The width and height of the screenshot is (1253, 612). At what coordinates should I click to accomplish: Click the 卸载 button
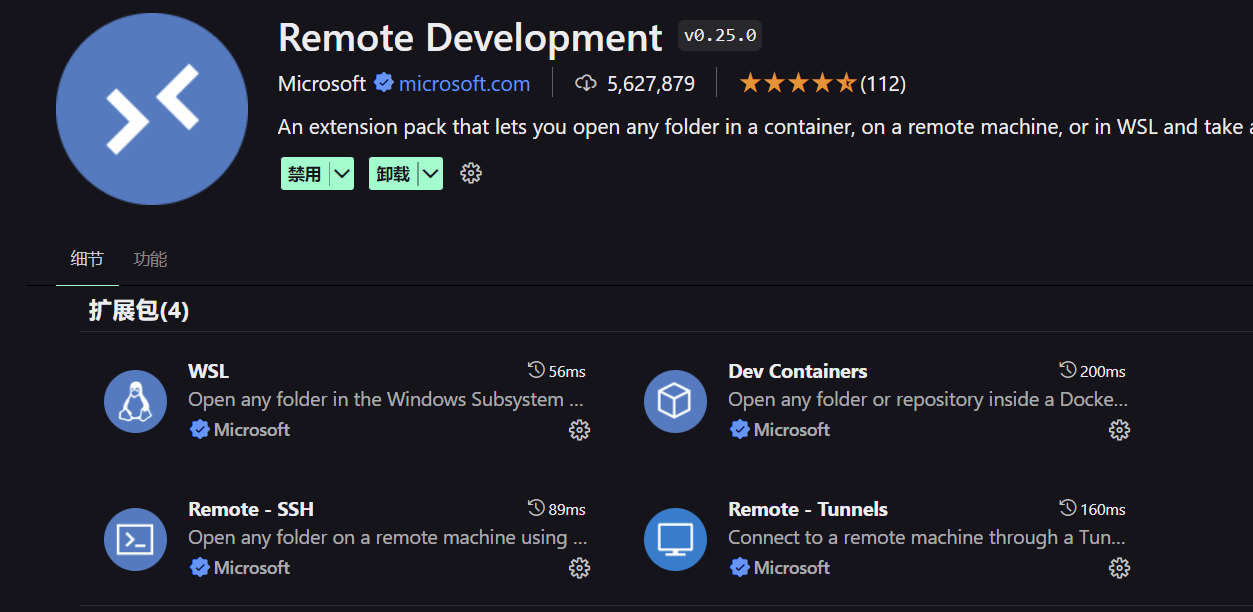[x=394, y=174]
